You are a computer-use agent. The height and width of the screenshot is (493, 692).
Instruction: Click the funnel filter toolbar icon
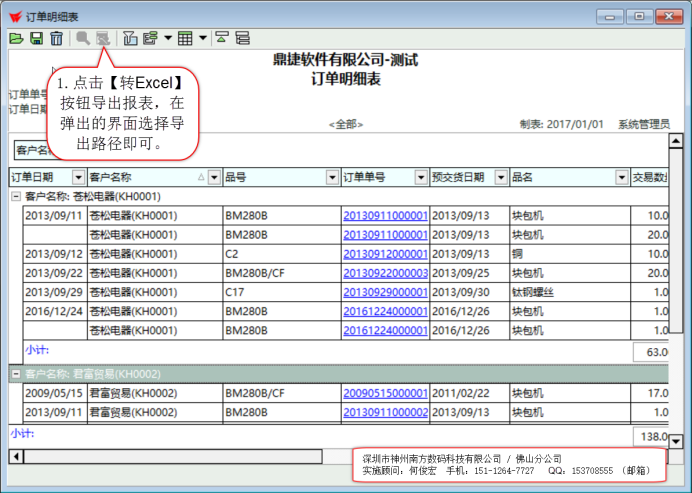(x=130, y=38)
